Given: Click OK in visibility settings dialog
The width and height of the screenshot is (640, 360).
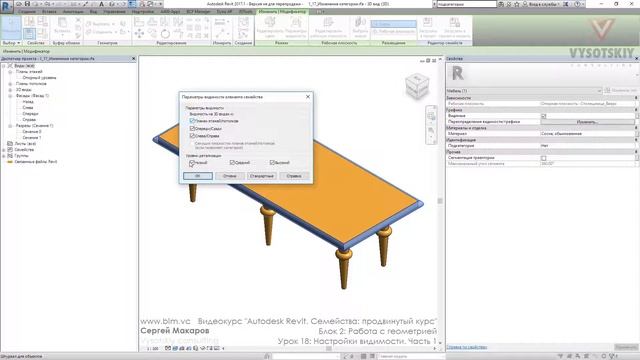Looking at the screenshot, I should 198,176.
